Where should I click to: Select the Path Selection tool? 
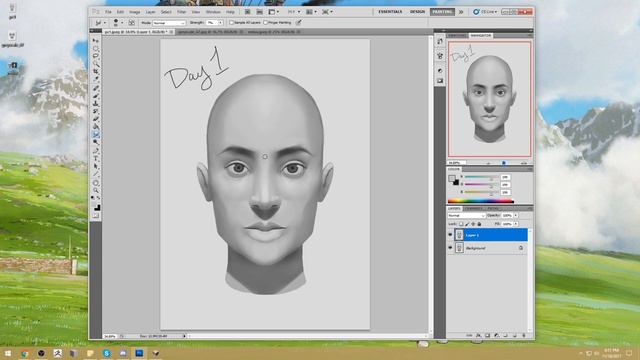coord(96,167)
